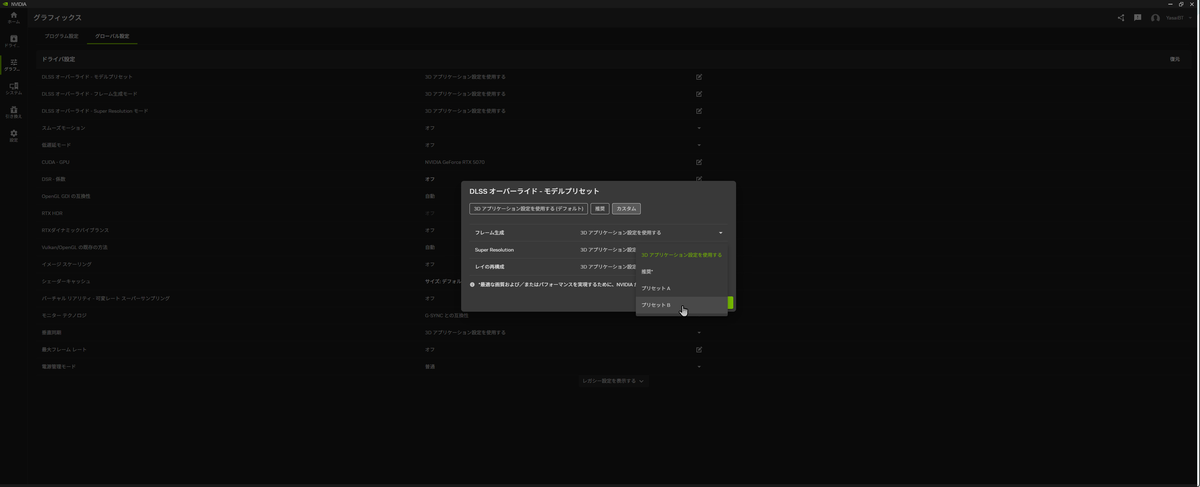The width and height of the screenshot is (1200, 487).
Task: Click the NVIDIA logo in title bar
Action: 5,4
